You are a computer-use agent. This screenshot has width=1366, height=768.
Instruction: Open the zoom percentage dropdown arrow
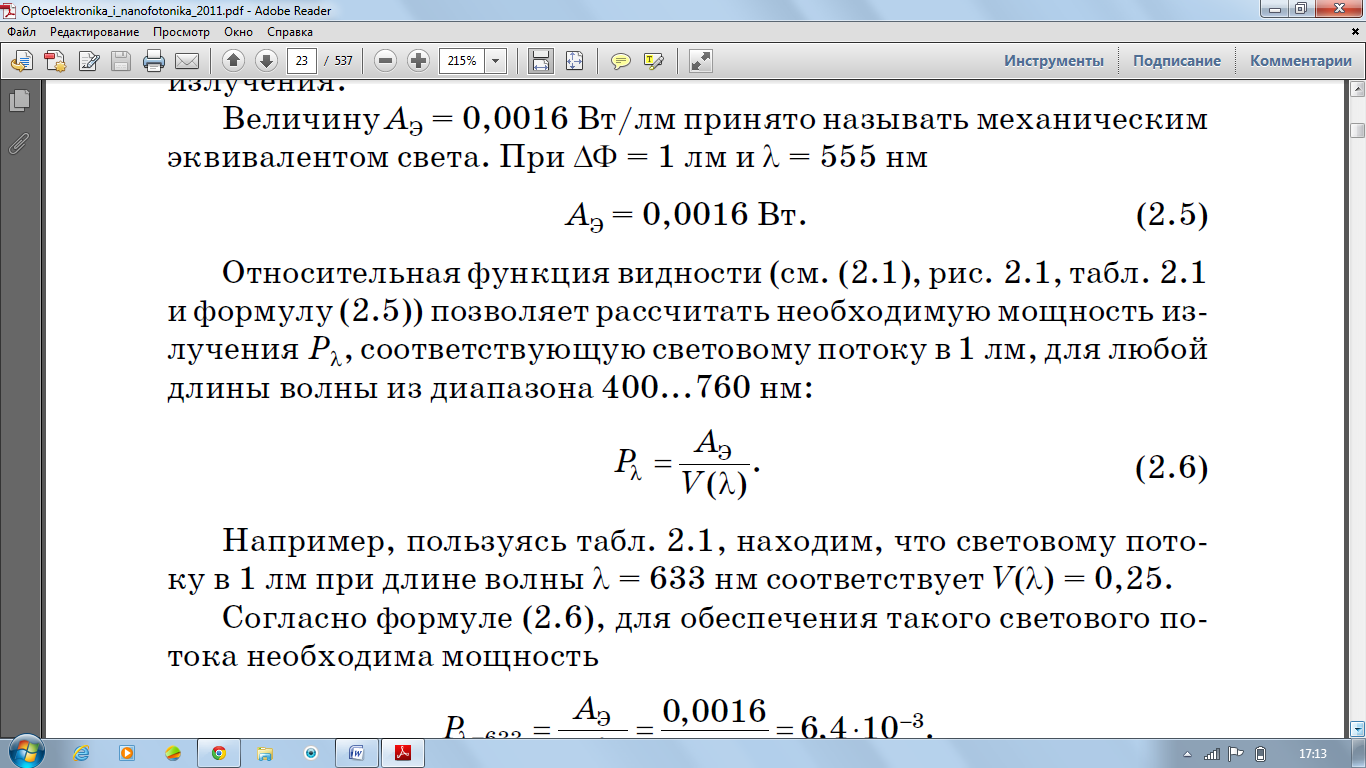coord(496,61)
